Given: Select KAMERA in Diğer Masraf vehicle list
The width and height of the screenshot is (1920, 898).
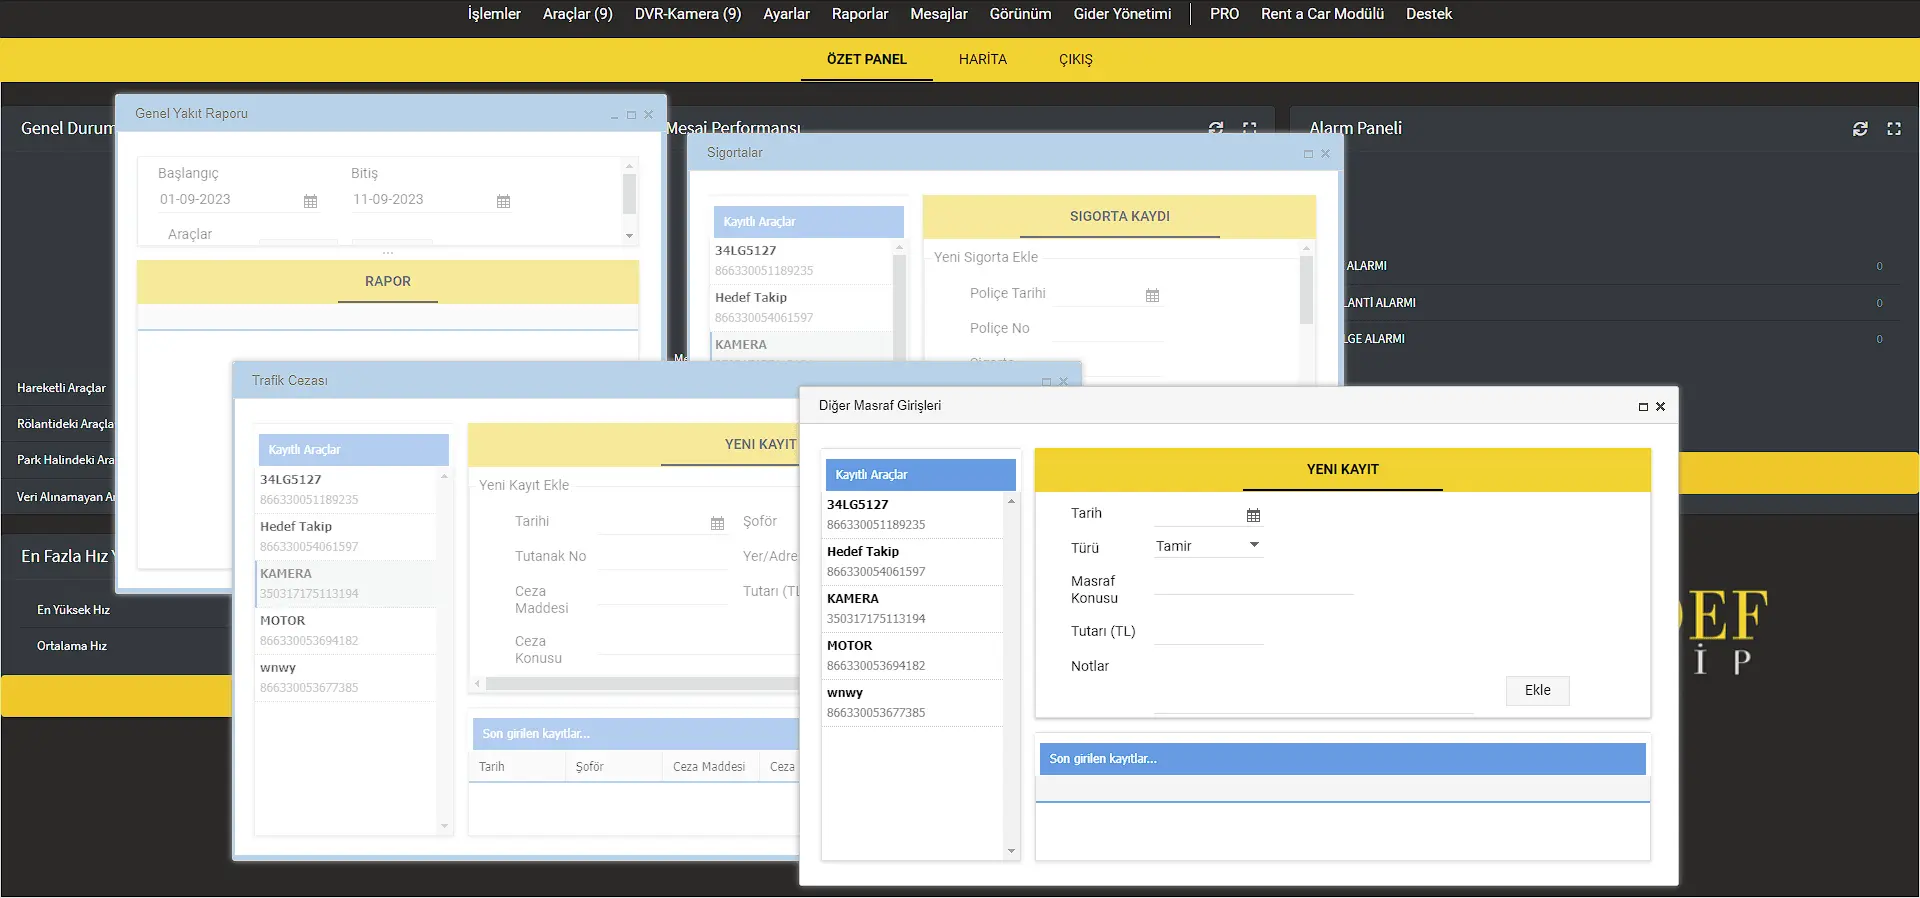Looking at the screenshot, I should pyautogui.click(x=912, y=608).
